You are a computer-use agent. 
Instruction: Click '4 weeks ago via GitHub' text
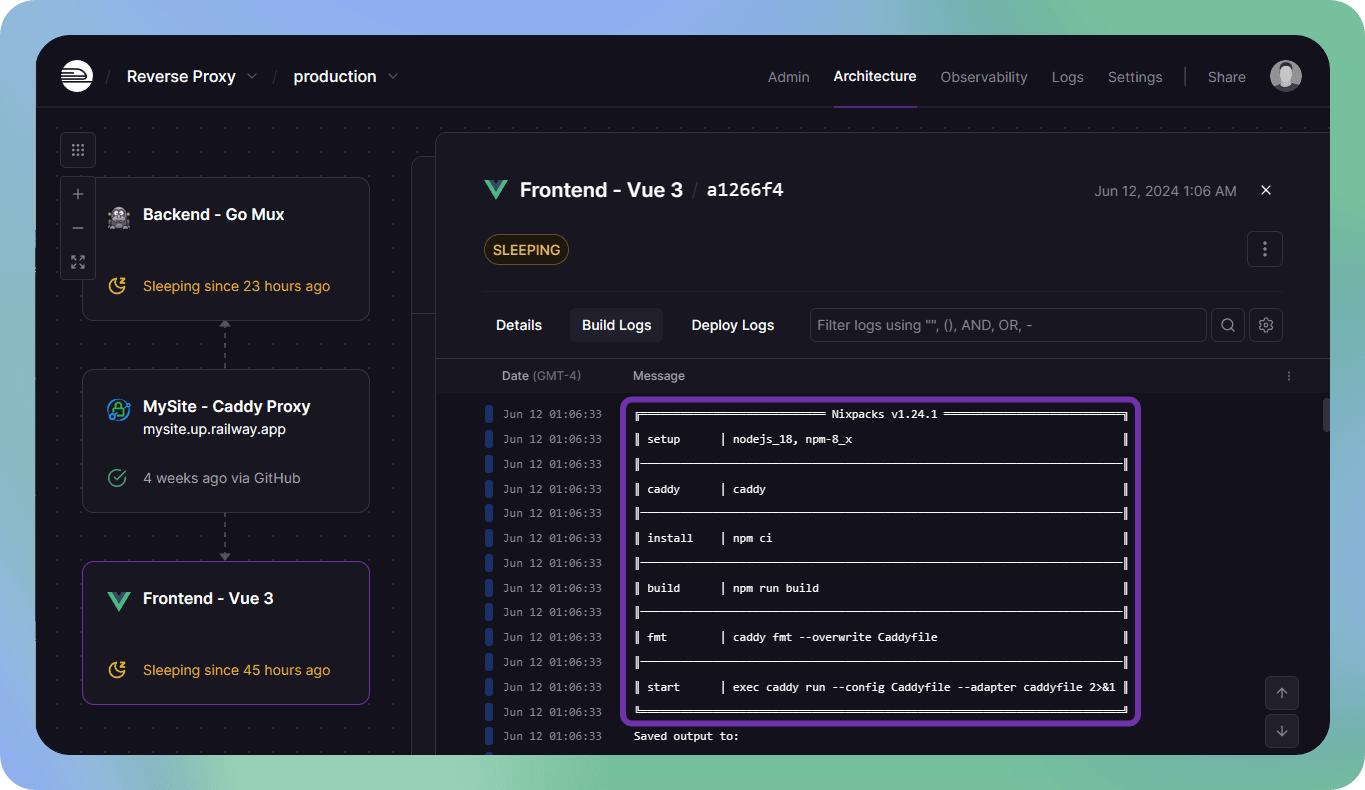tap(222, 478)
